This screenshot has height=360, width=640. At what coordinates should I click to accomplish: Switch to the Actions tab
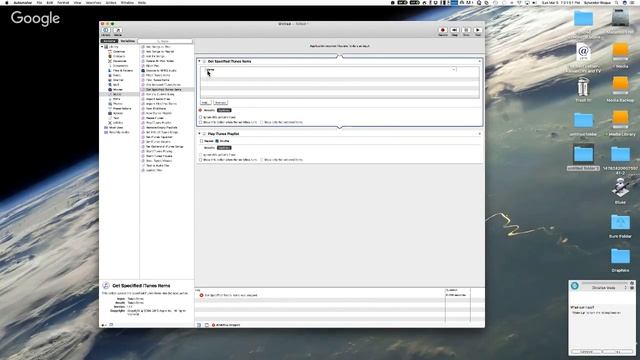tap(109, 41)
